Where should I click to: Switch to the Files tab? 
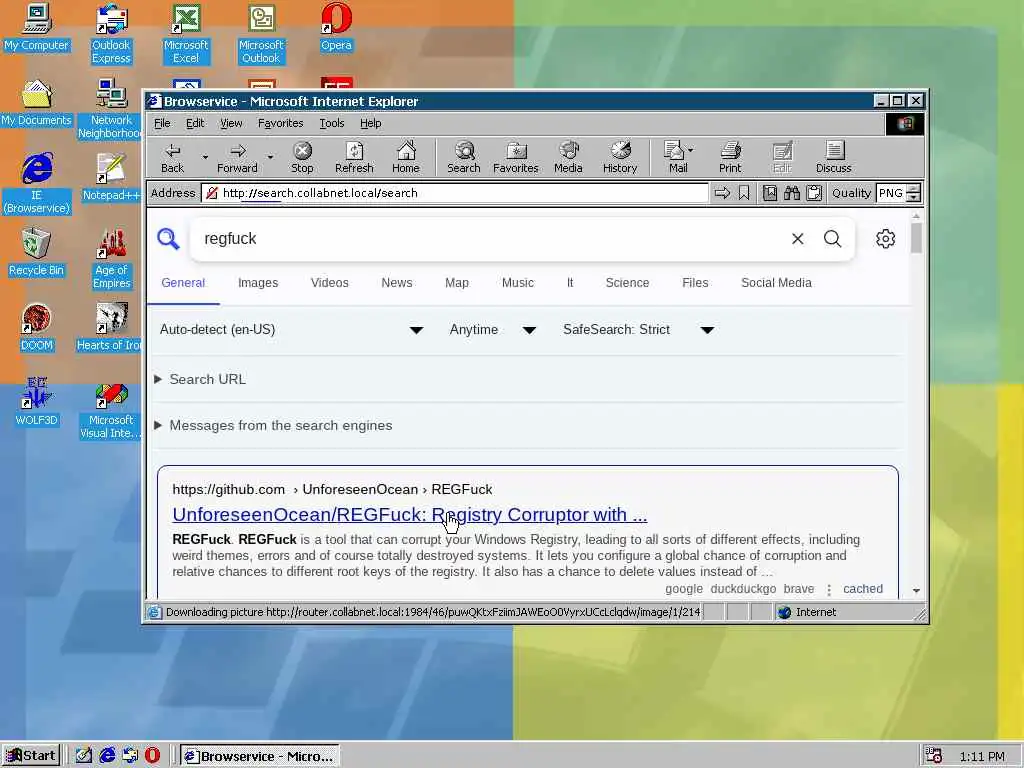[696, 283]
